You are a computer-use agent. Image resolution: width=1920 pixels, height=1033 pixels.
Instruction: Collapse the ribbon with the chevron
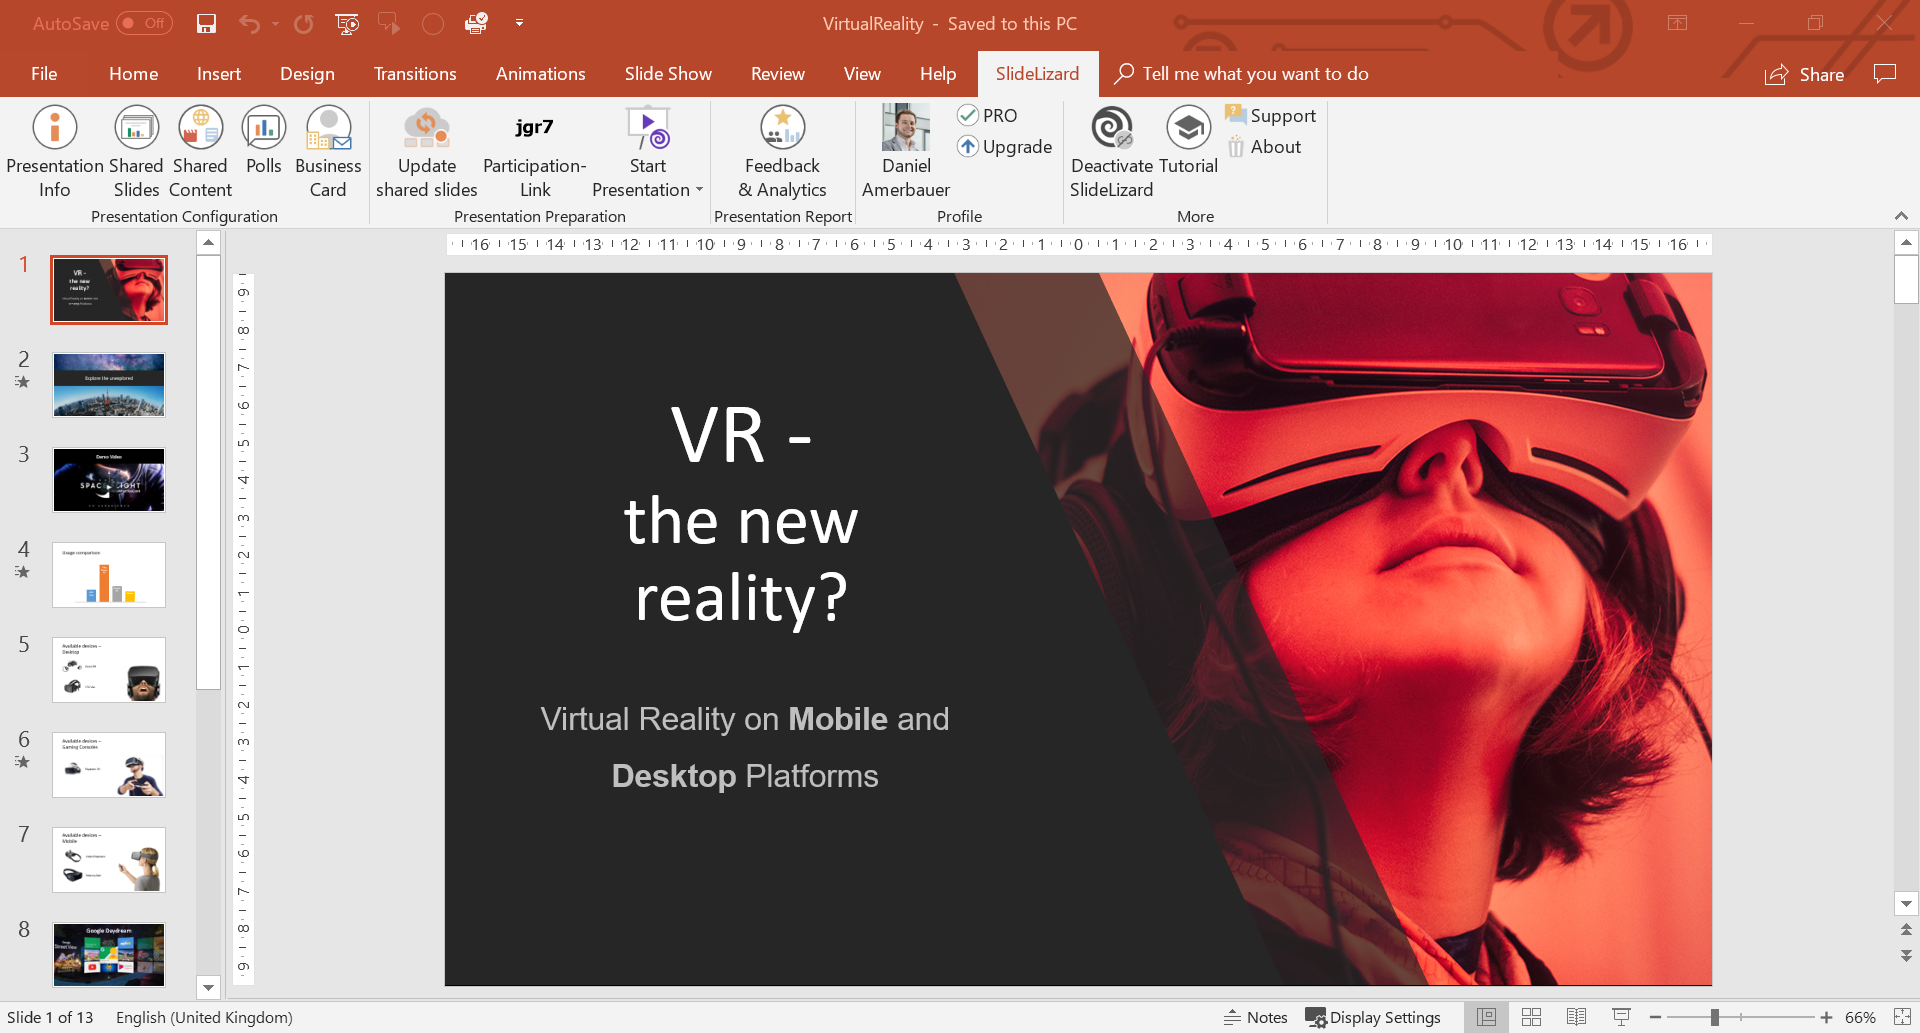(1901, 216)
